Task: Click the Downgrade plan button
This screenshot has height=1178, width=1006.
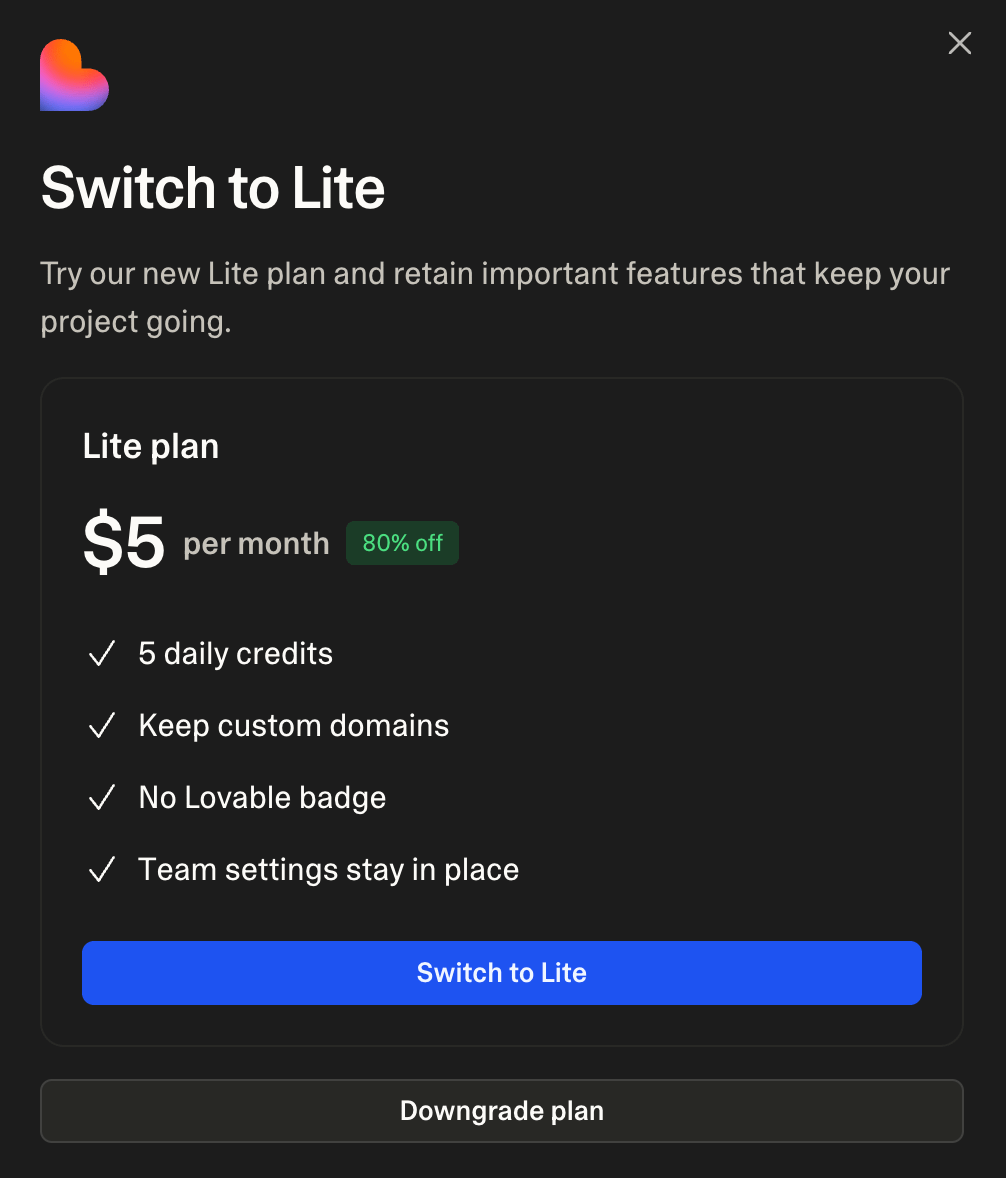Action: tap(501, 1110)
